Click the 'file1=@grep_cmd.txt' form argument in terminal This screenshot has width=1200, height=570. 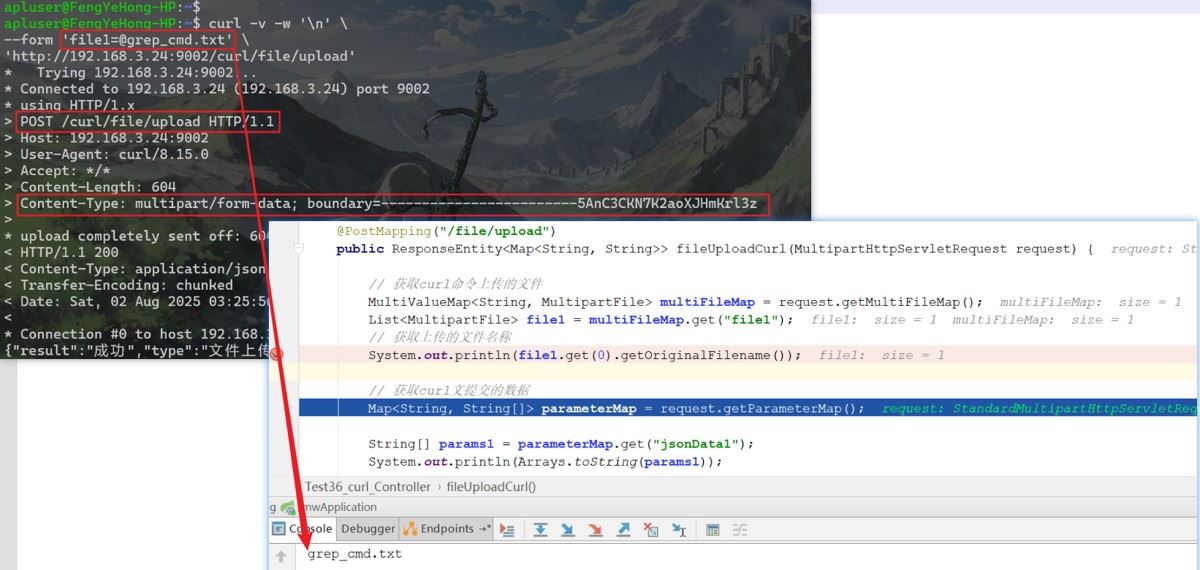point(148,41)
